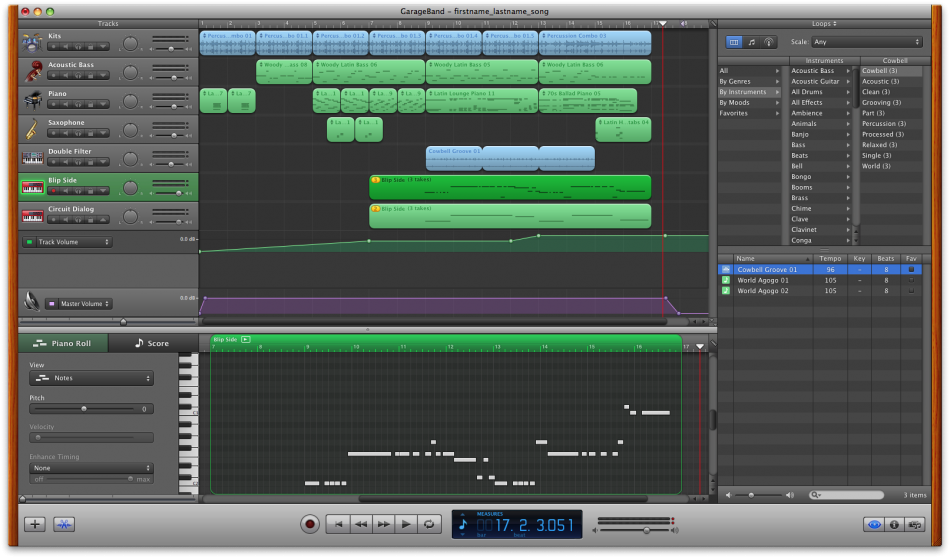950x558 pixels.
Task: Play the song
Action: point(406,524)
